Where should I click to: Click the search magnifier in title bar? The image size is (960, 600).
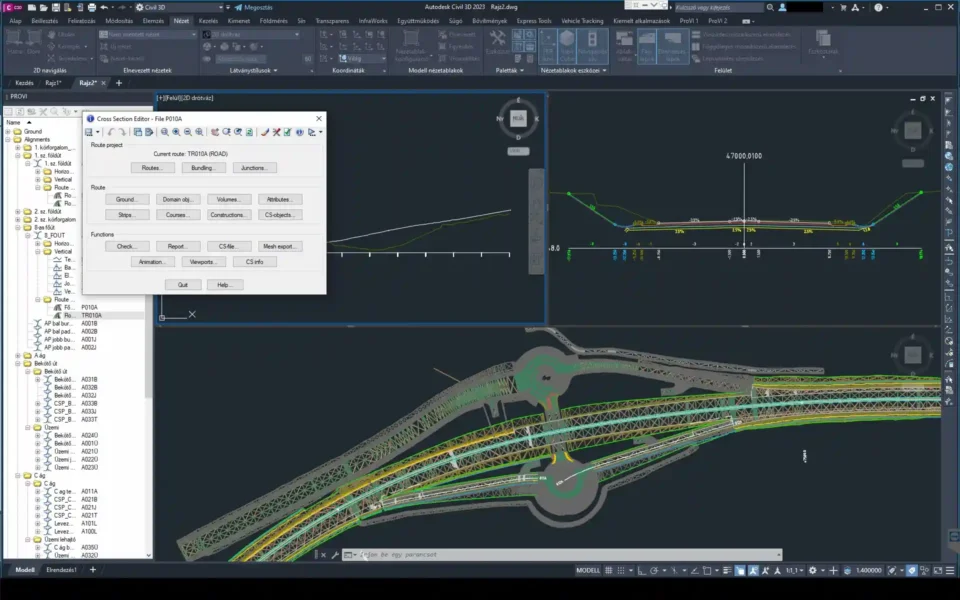770,7
